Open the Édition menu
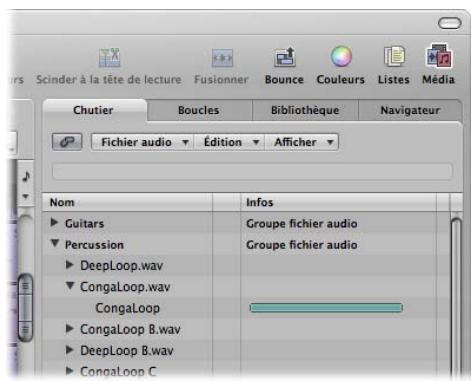The height and width of the screenshot is (381, 473). pyautogui.click(x=229, y=142)
